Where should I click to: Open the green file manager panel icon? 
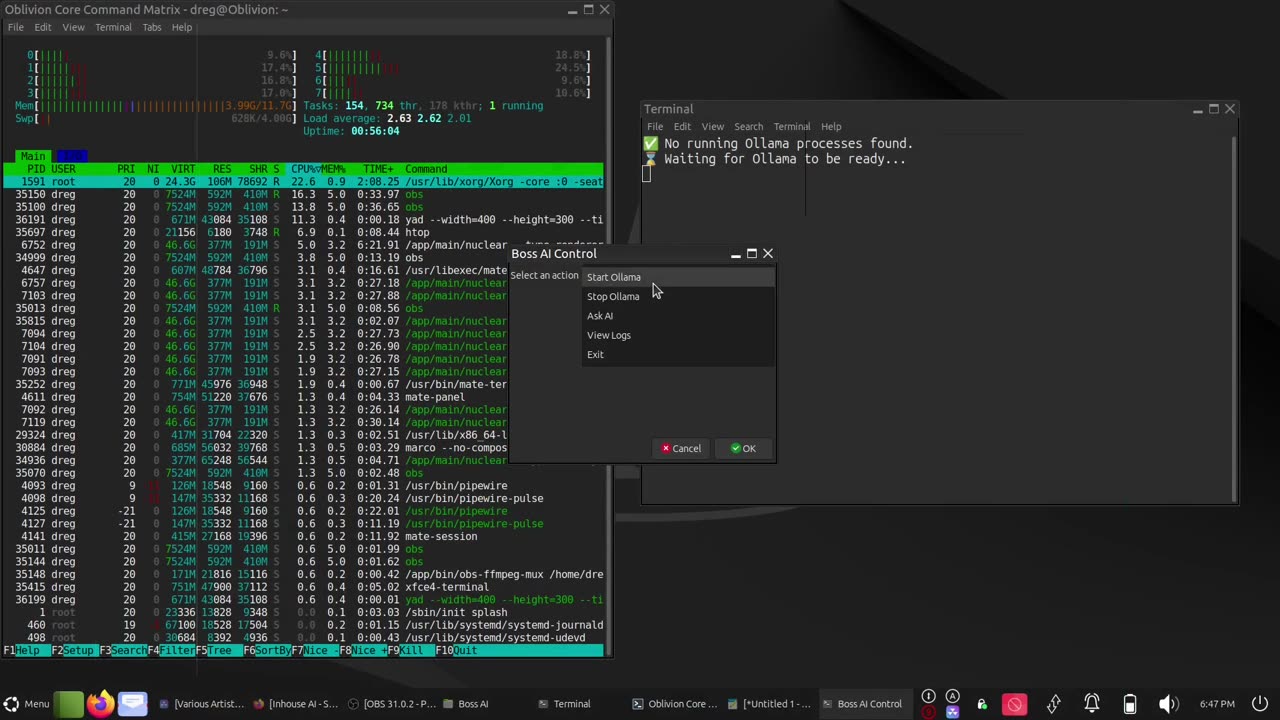68,704
